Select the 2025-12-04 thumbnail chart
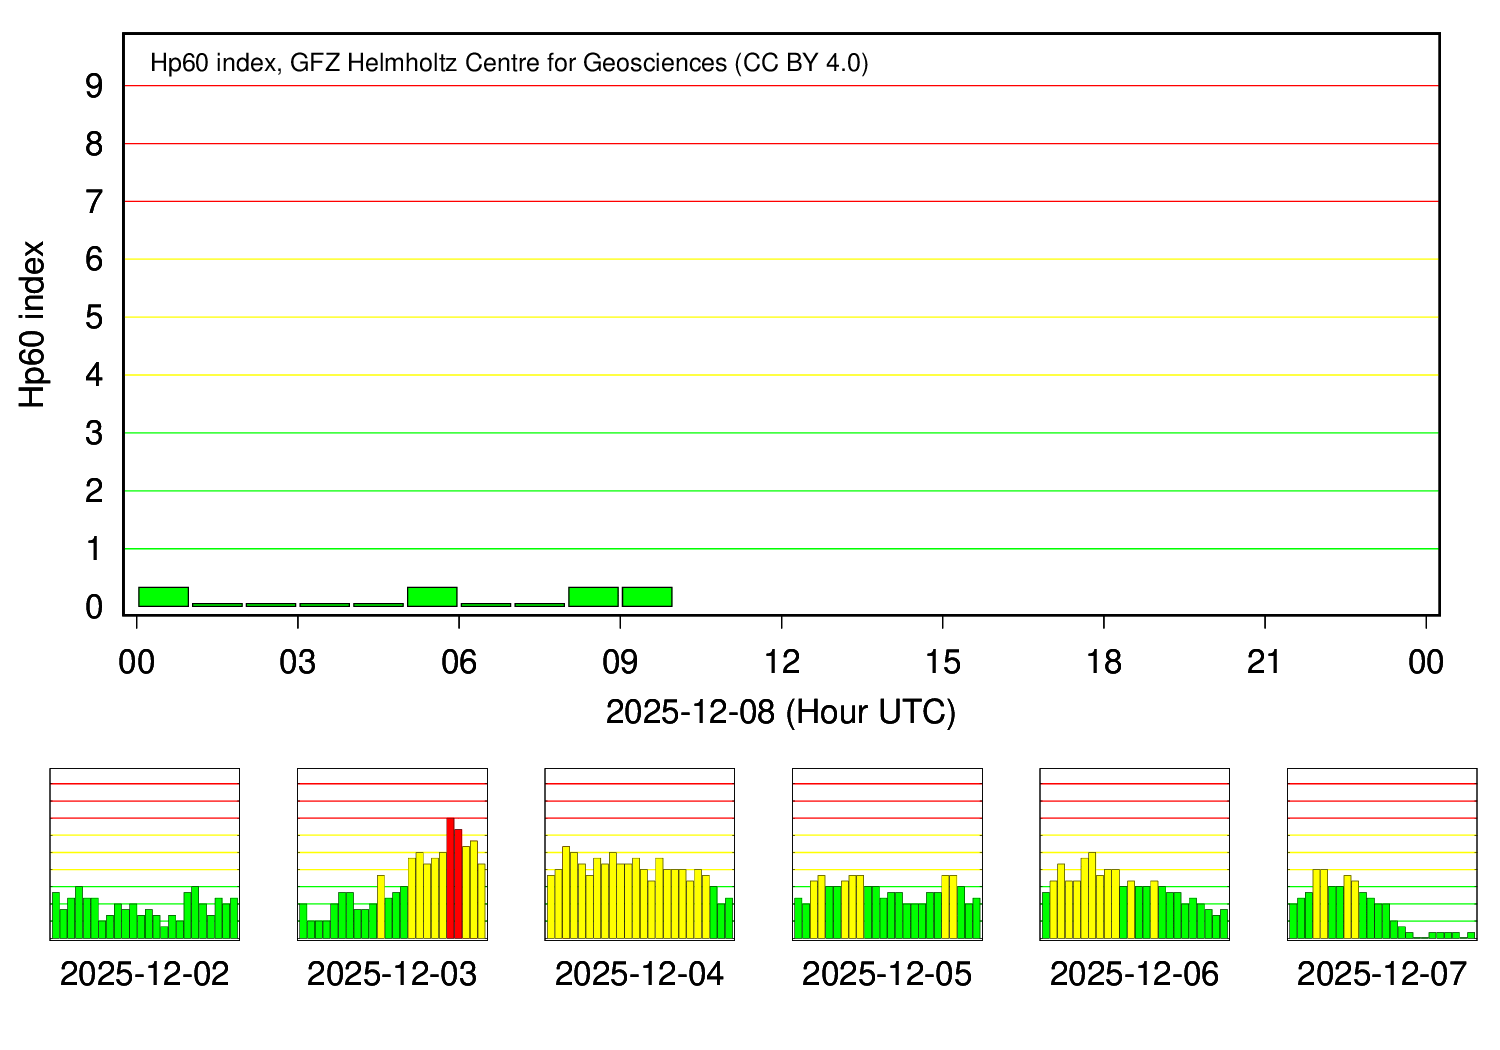1500x1050 pixels. (x=640, y=854)
